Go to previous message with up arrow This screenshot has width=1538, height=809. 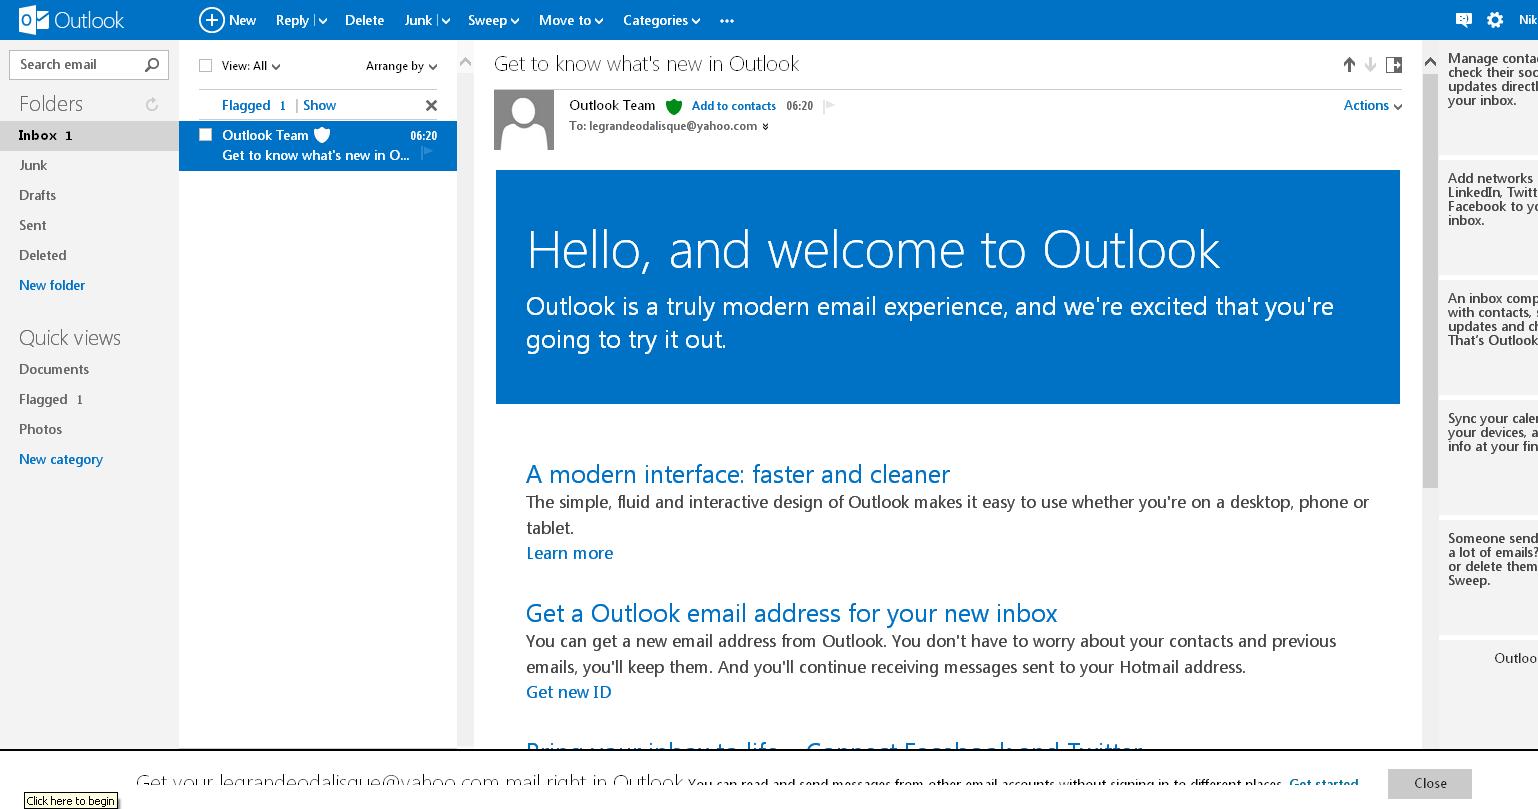coord(1349,65)
